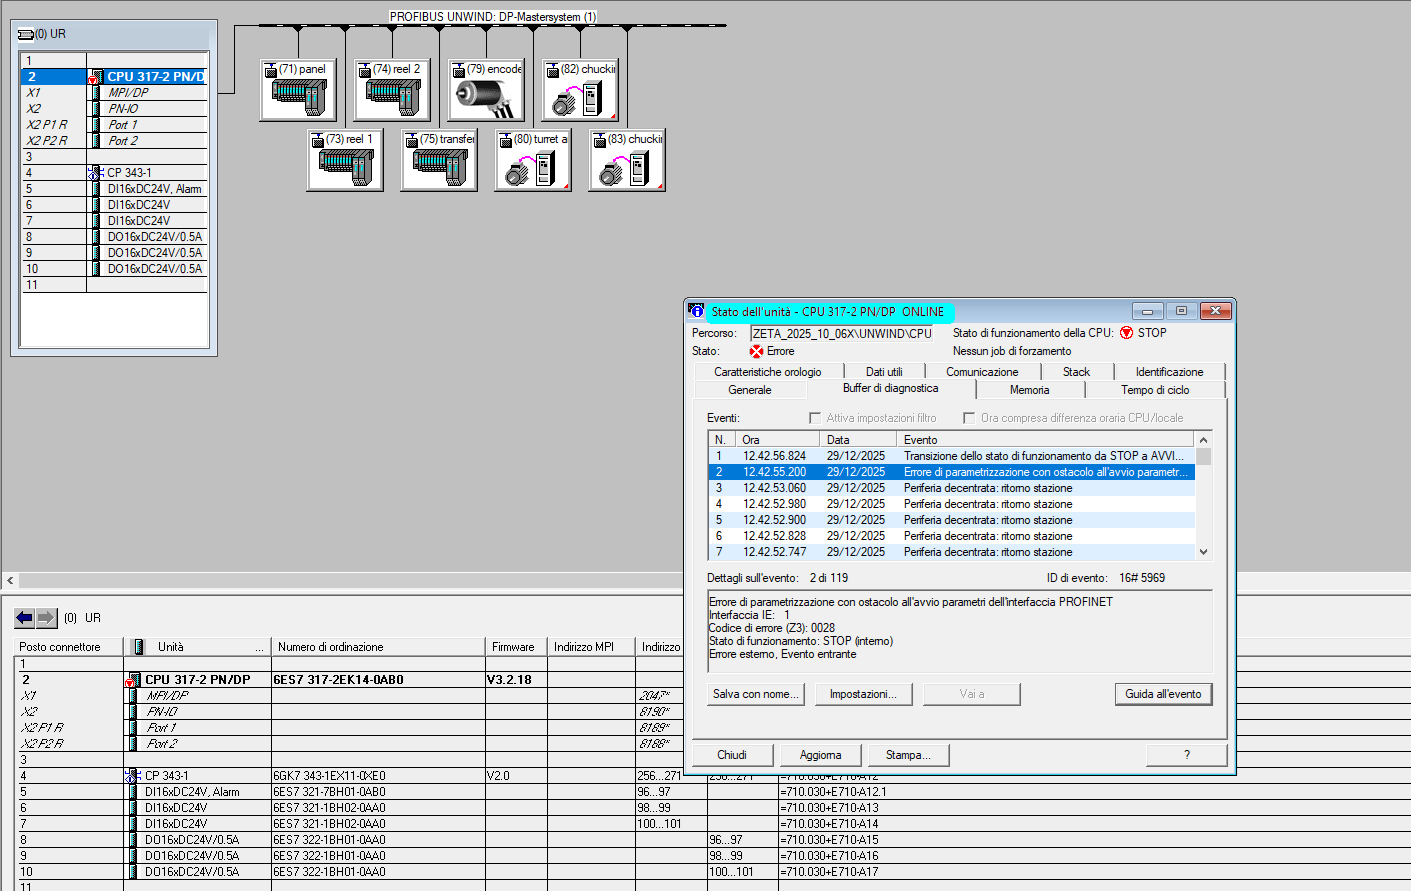Enable the Attiva impostazioni filtro checkbox
Viewport: 1411px width, 891px height.
814,418
